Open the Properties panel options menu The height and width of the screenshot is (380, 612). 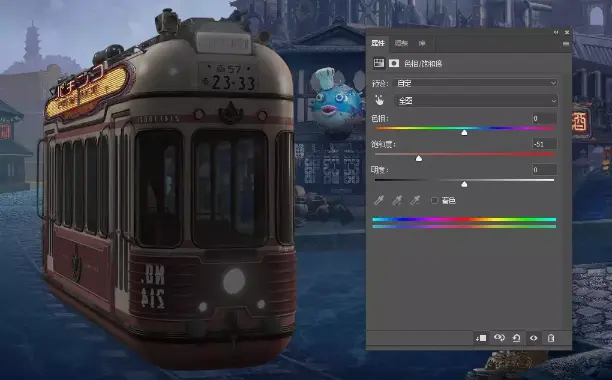(566, 44)
